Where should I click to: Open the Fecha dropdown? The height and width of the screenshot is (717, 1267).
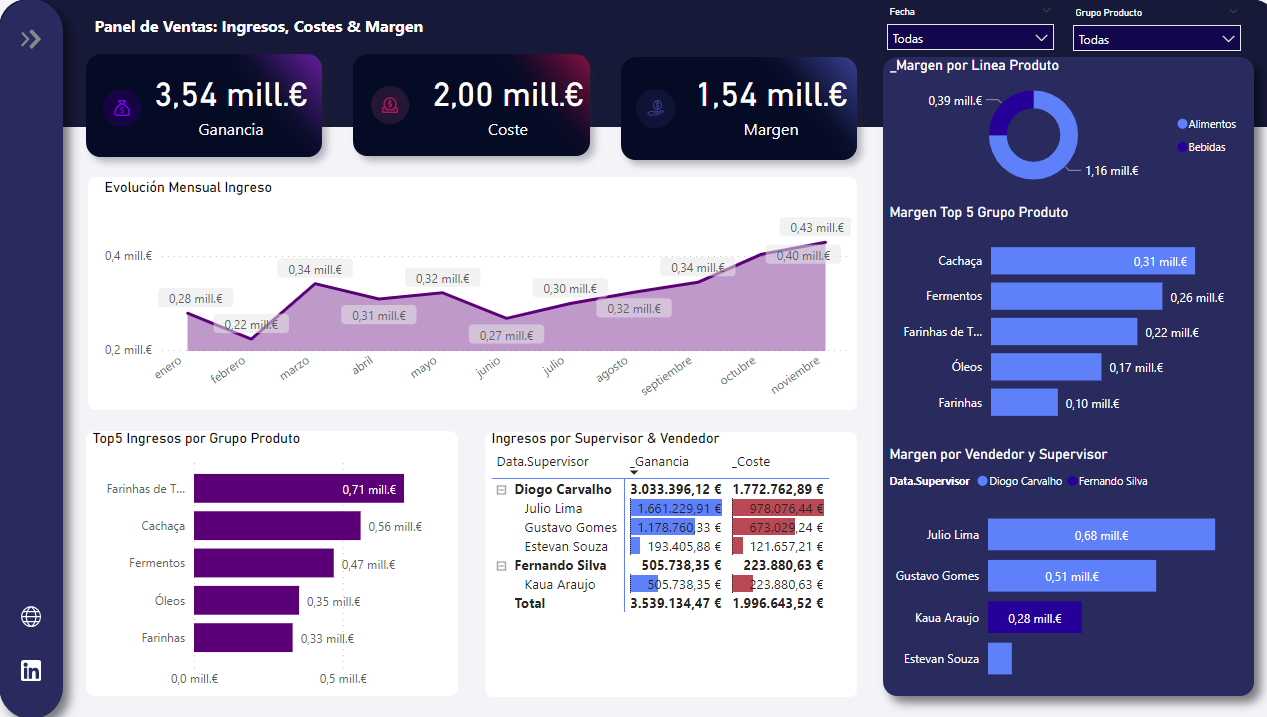[x=969, y=38]
